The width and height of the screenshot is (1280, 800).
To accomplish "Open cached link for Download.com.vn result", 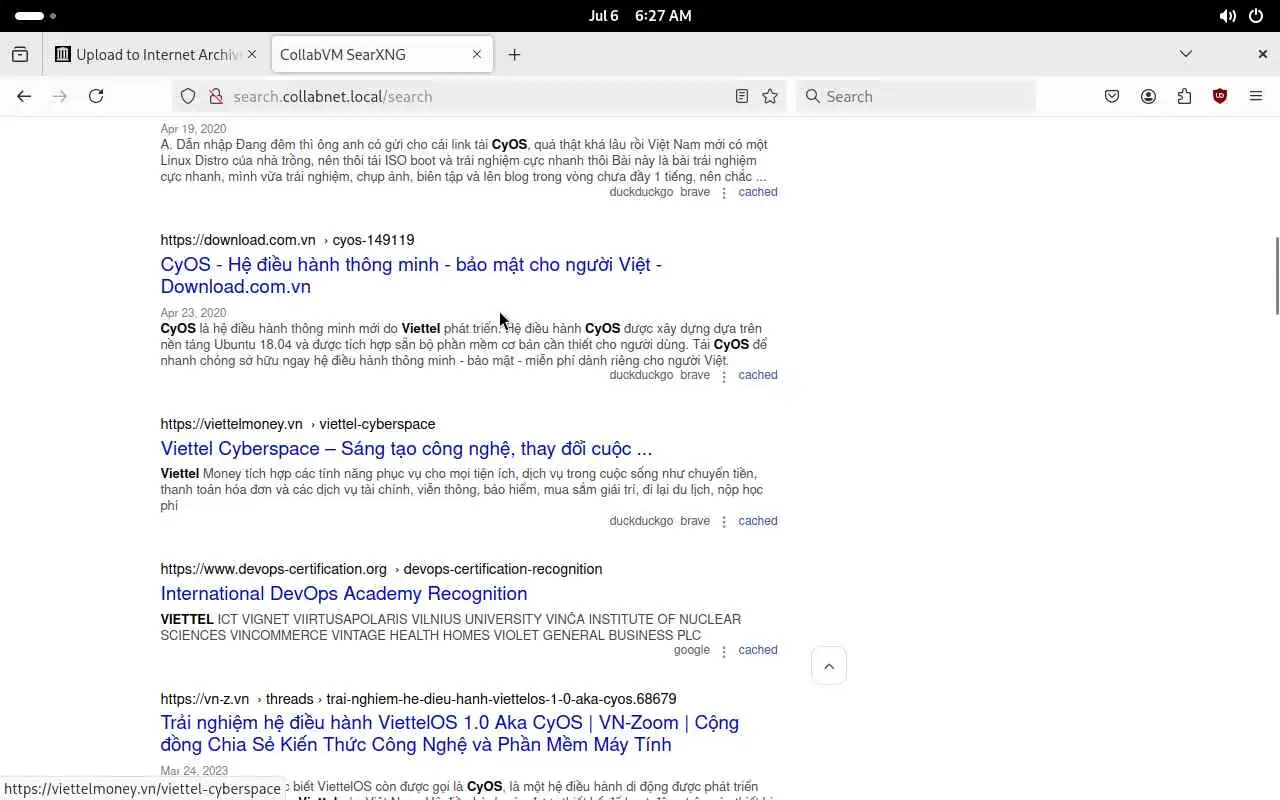I will (x=758, y=375).
